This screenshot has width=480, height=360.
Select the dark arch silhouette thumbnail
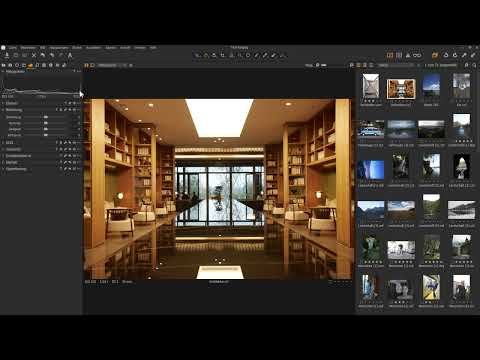[x=462, y=166]
